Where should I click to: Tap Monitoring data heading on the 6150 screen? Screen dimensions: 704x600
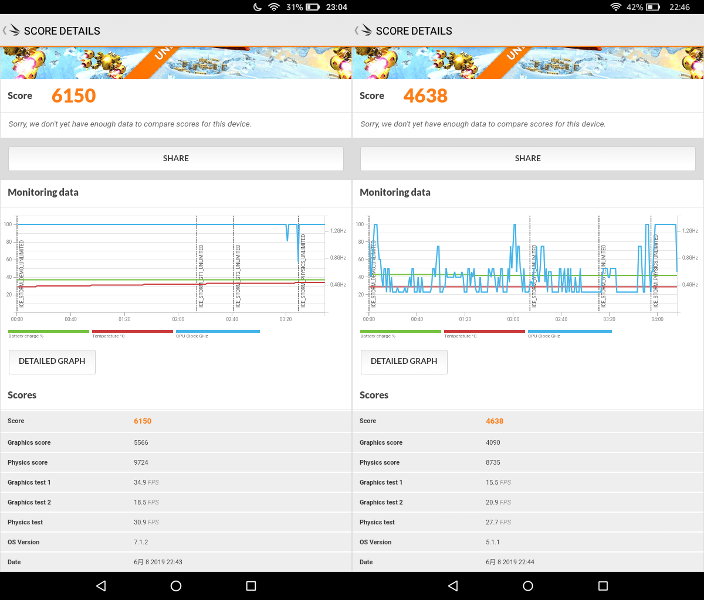tap(43, 192)
